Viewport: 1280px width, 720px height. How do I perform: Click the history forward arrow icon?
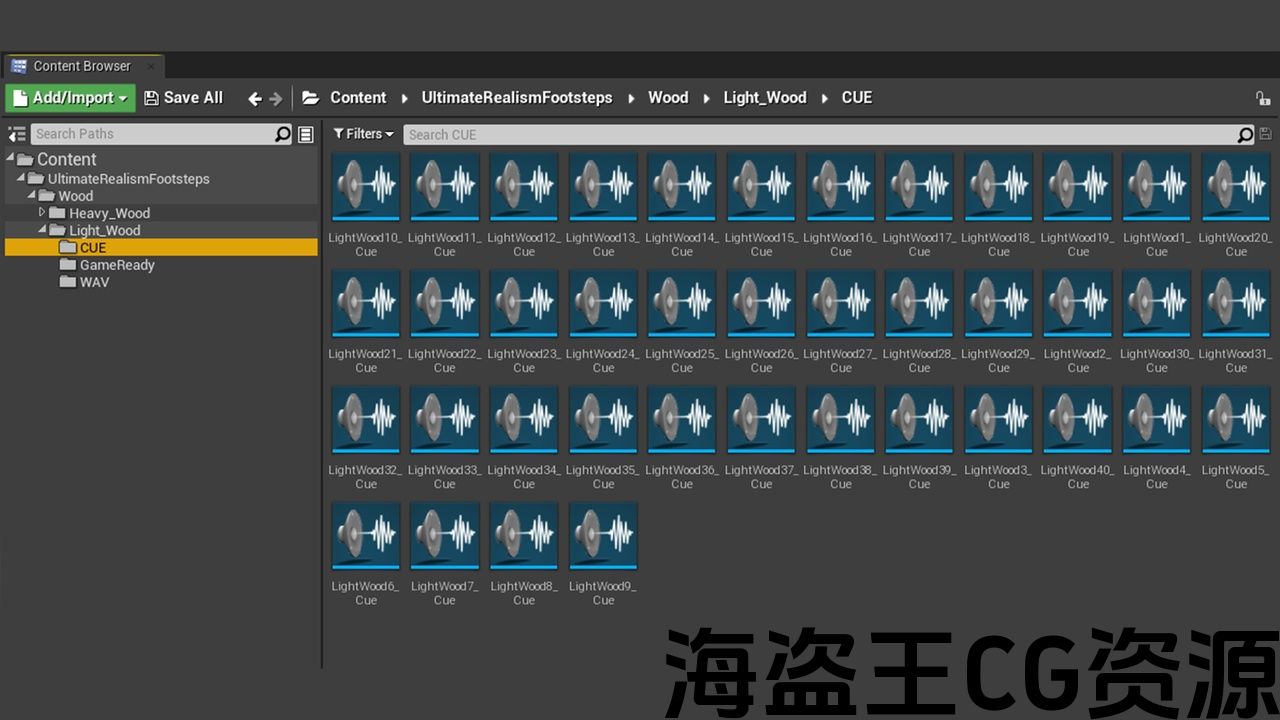pyautogui.click(x=276, y=98)
